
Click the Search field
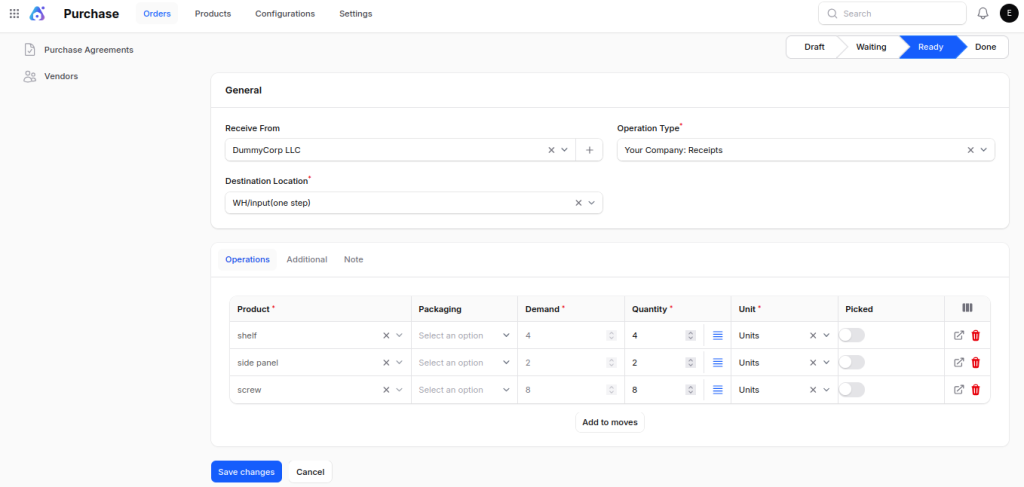892,13
